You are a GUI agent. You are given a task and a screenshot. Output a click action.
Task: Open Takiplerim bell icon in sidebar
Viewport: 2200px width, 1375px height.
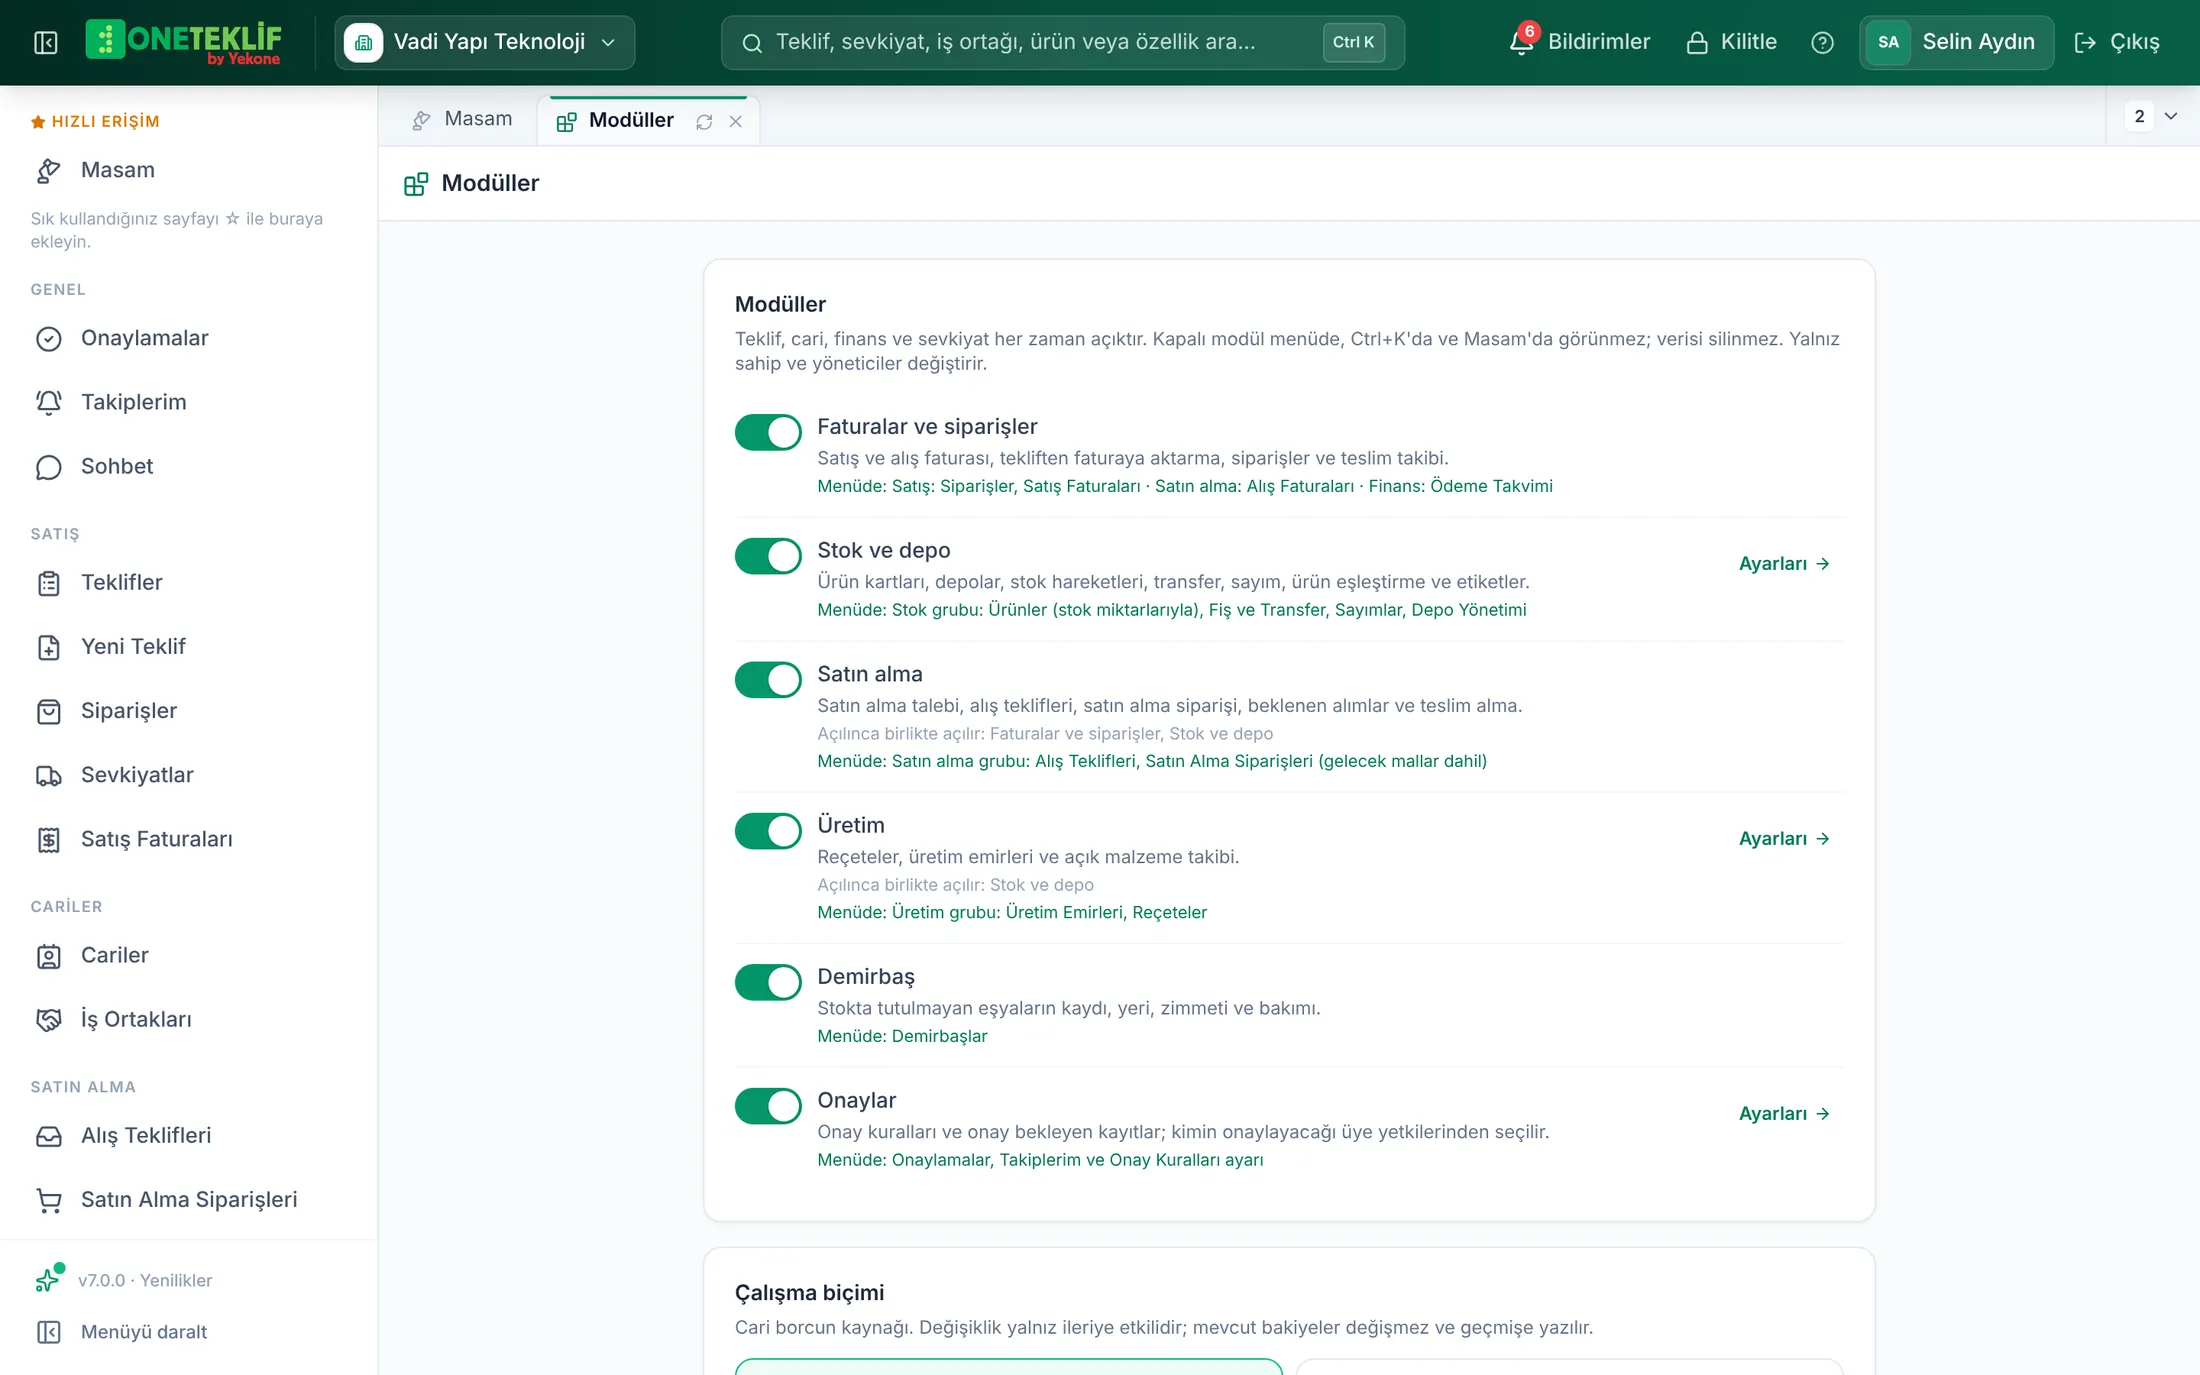(x=49, y=402)
